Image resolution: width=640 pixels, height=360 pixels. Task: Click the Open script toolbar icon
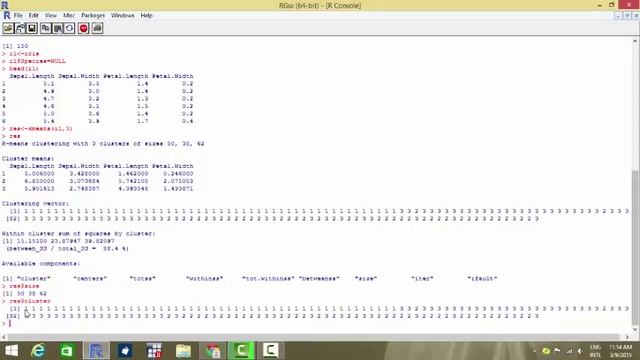point(8,28)
